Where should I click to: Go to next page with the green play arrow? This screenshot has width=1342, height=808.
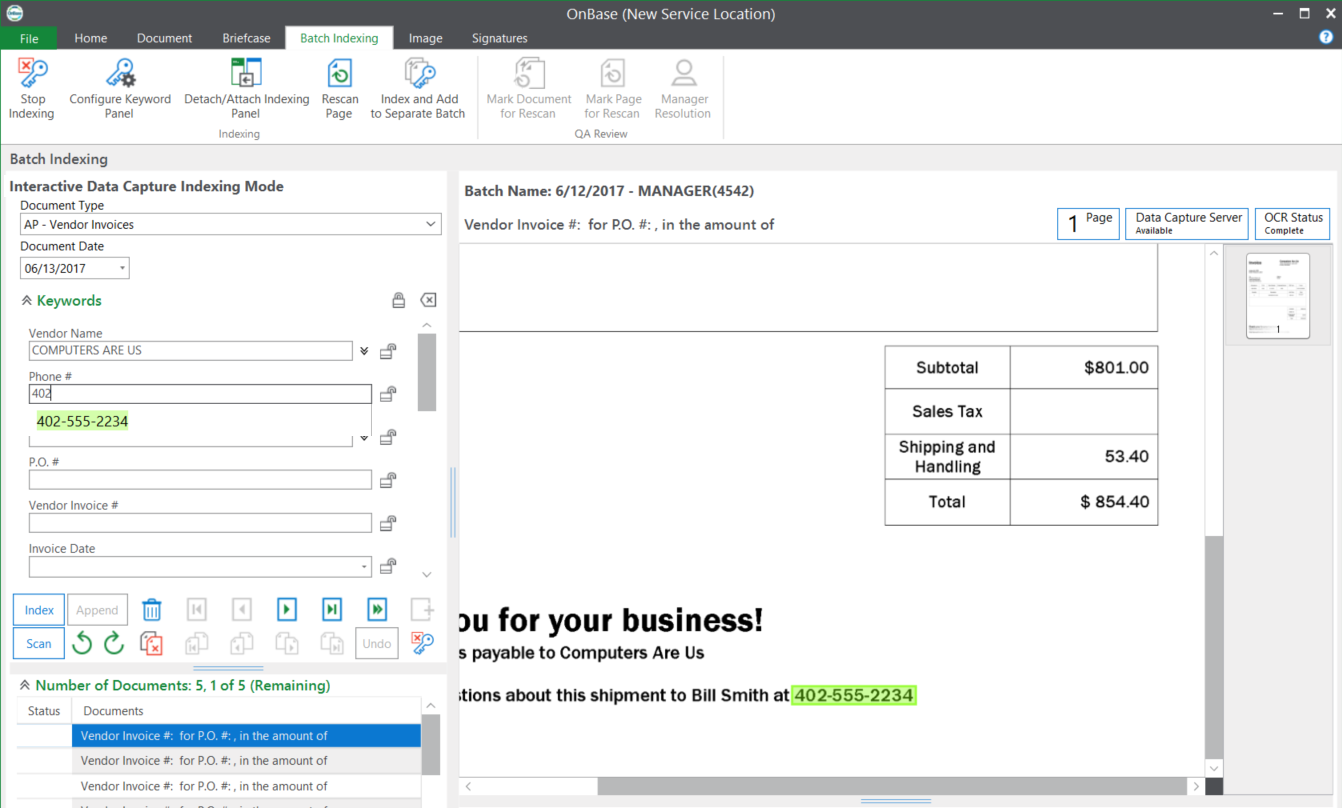(x=287, y=610)
